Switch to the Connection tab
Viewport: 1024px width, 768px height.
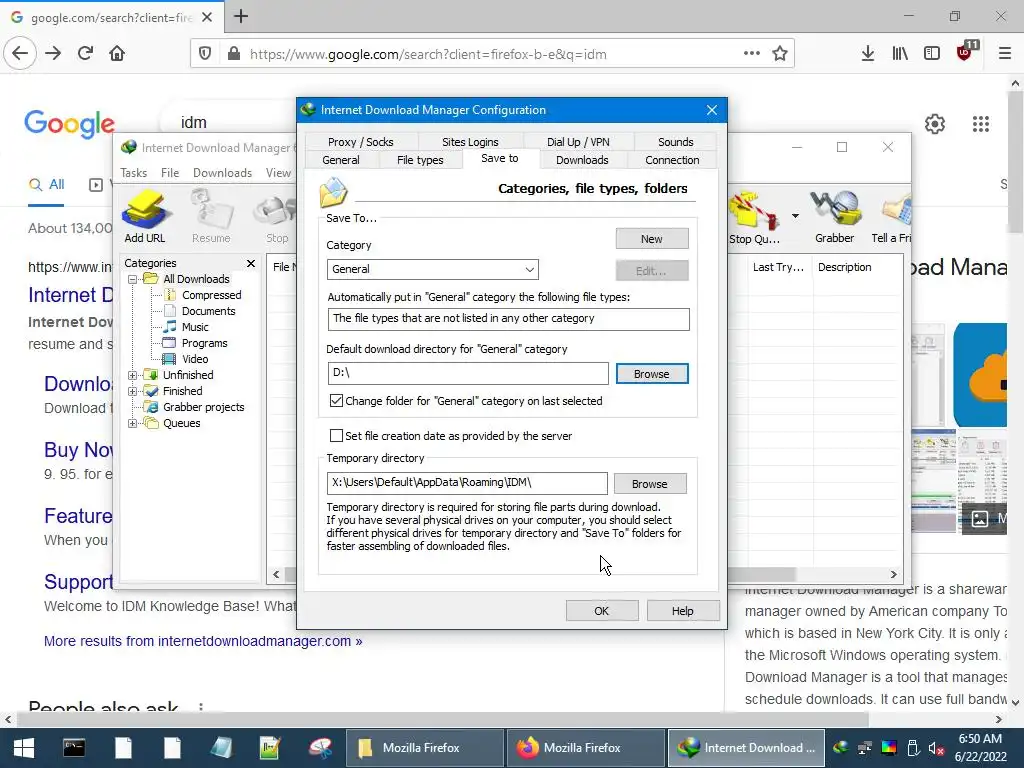pyautogui.click(x=672, y=160)
